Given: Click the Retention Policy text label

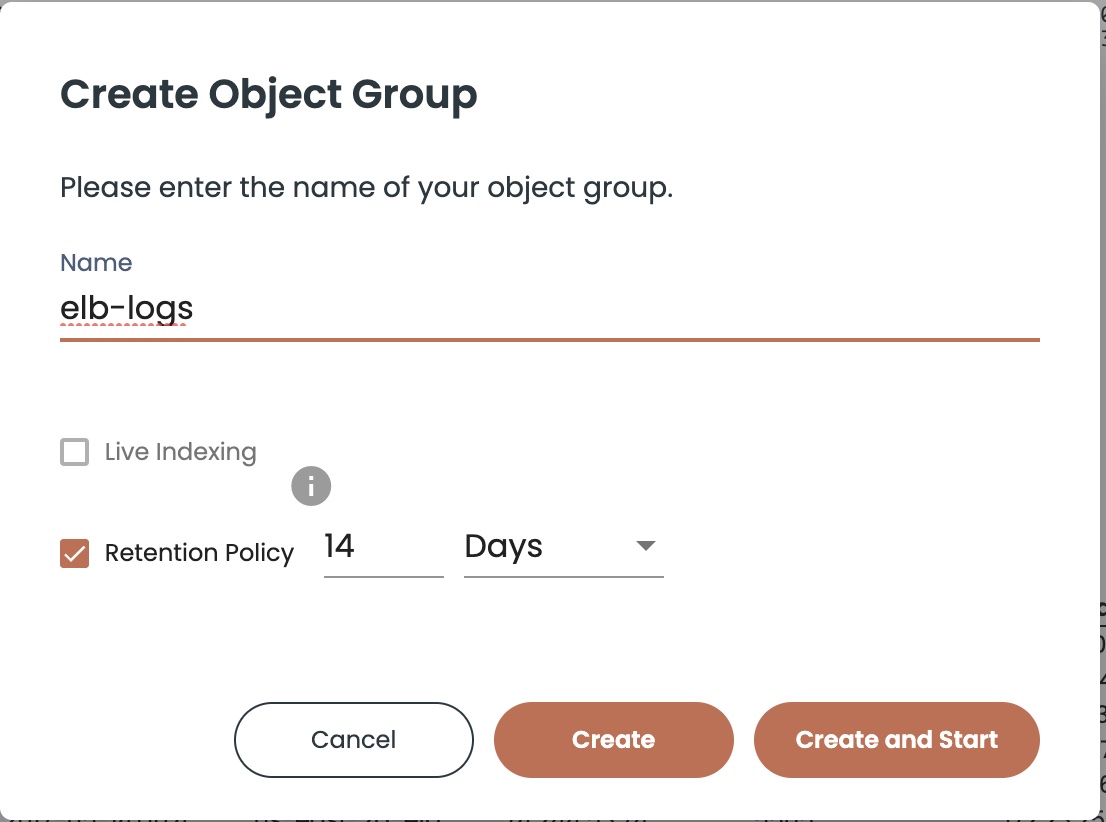Looking at the screenshot, I should (x=200, y=552).
